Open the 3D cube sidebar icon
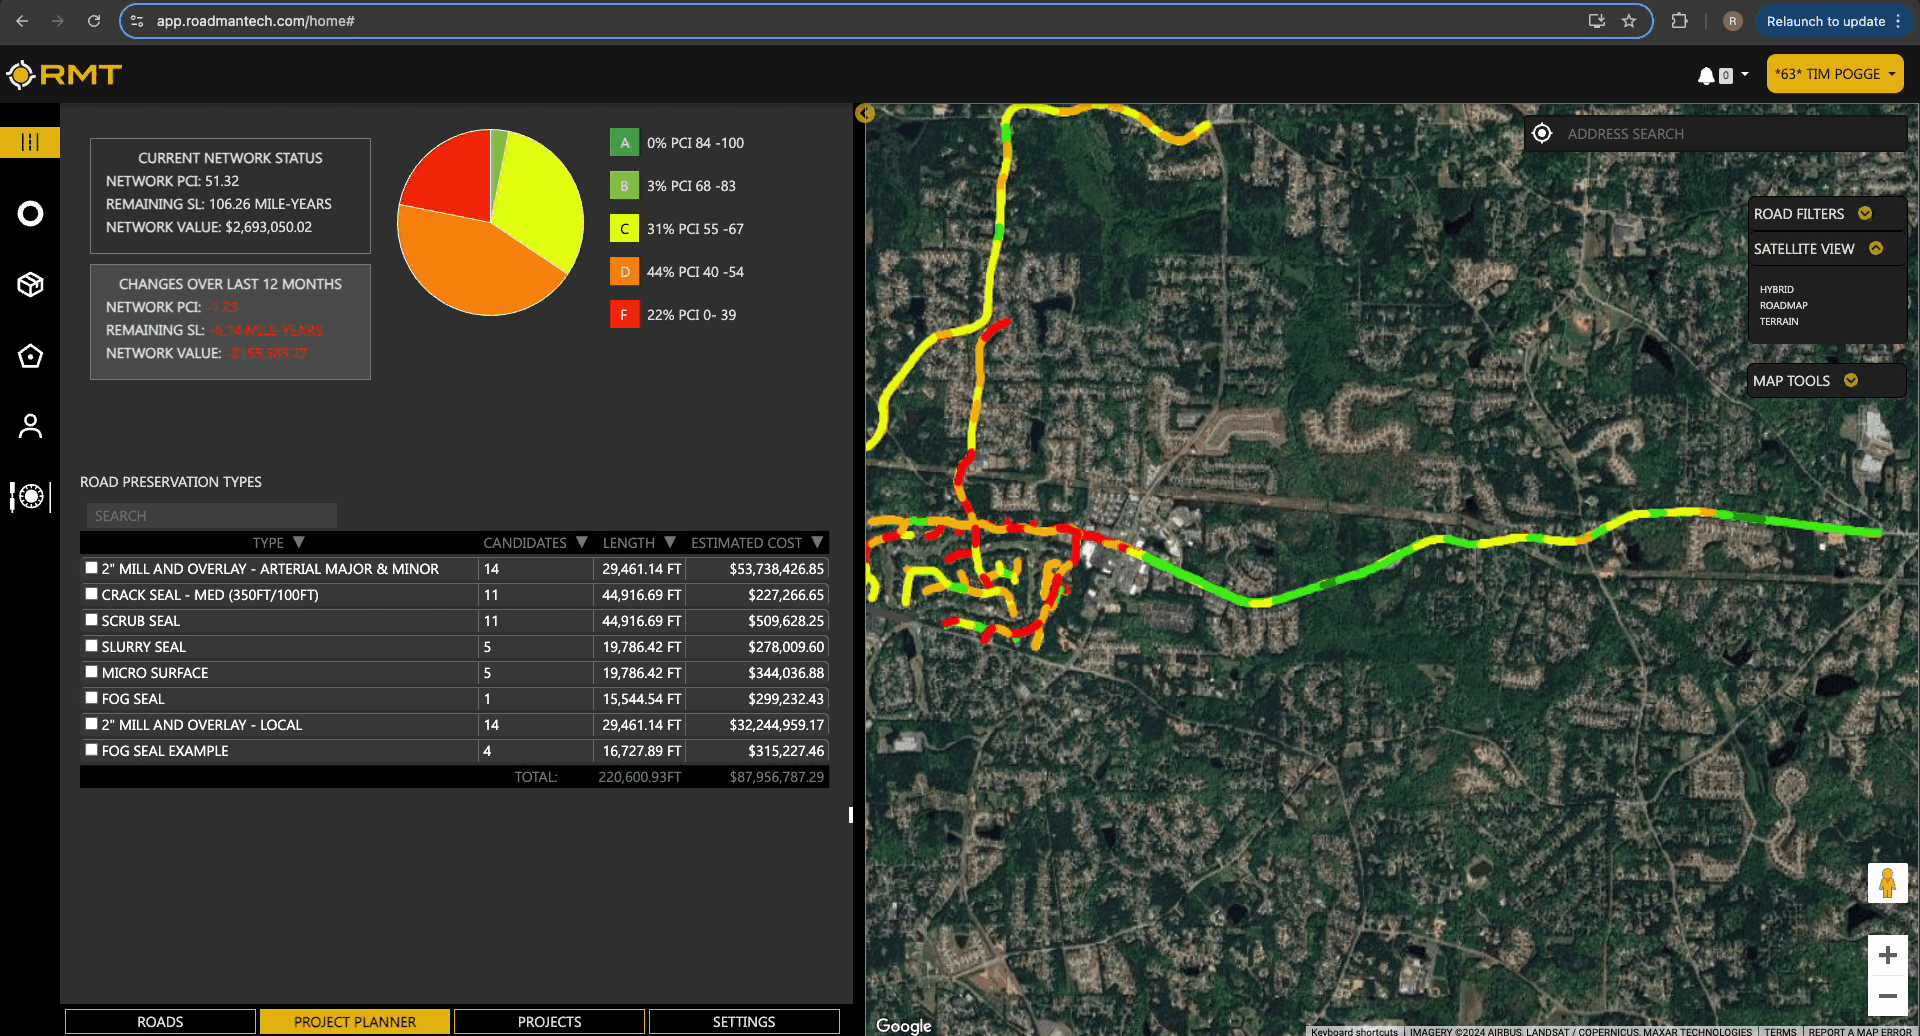Screen dimensions: 1920x1036 click(30, 285)
